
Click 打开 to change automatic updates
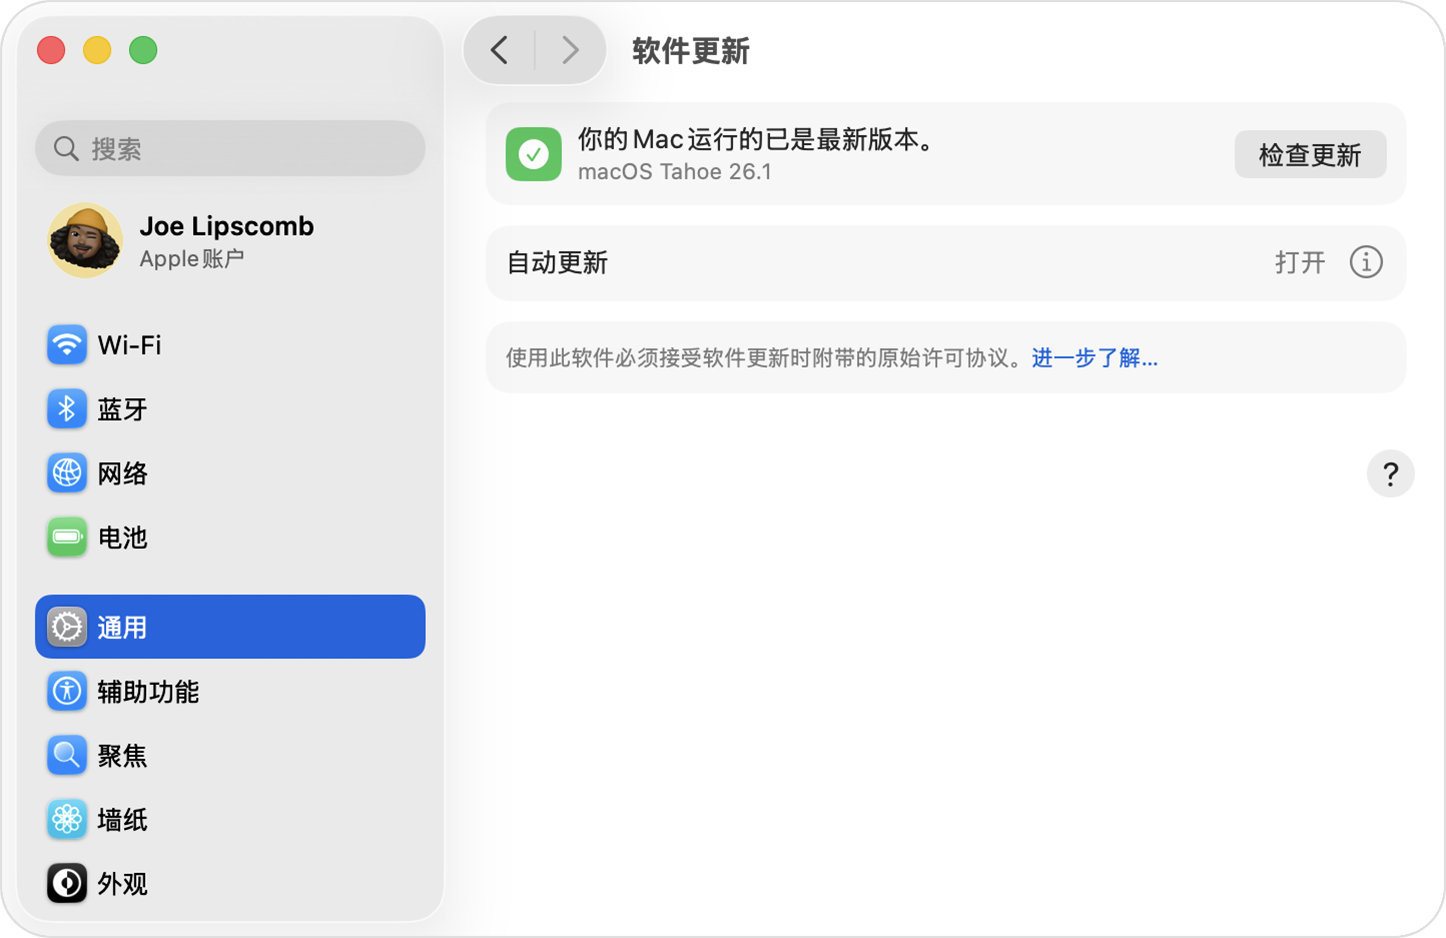[x=1300, y=262]
